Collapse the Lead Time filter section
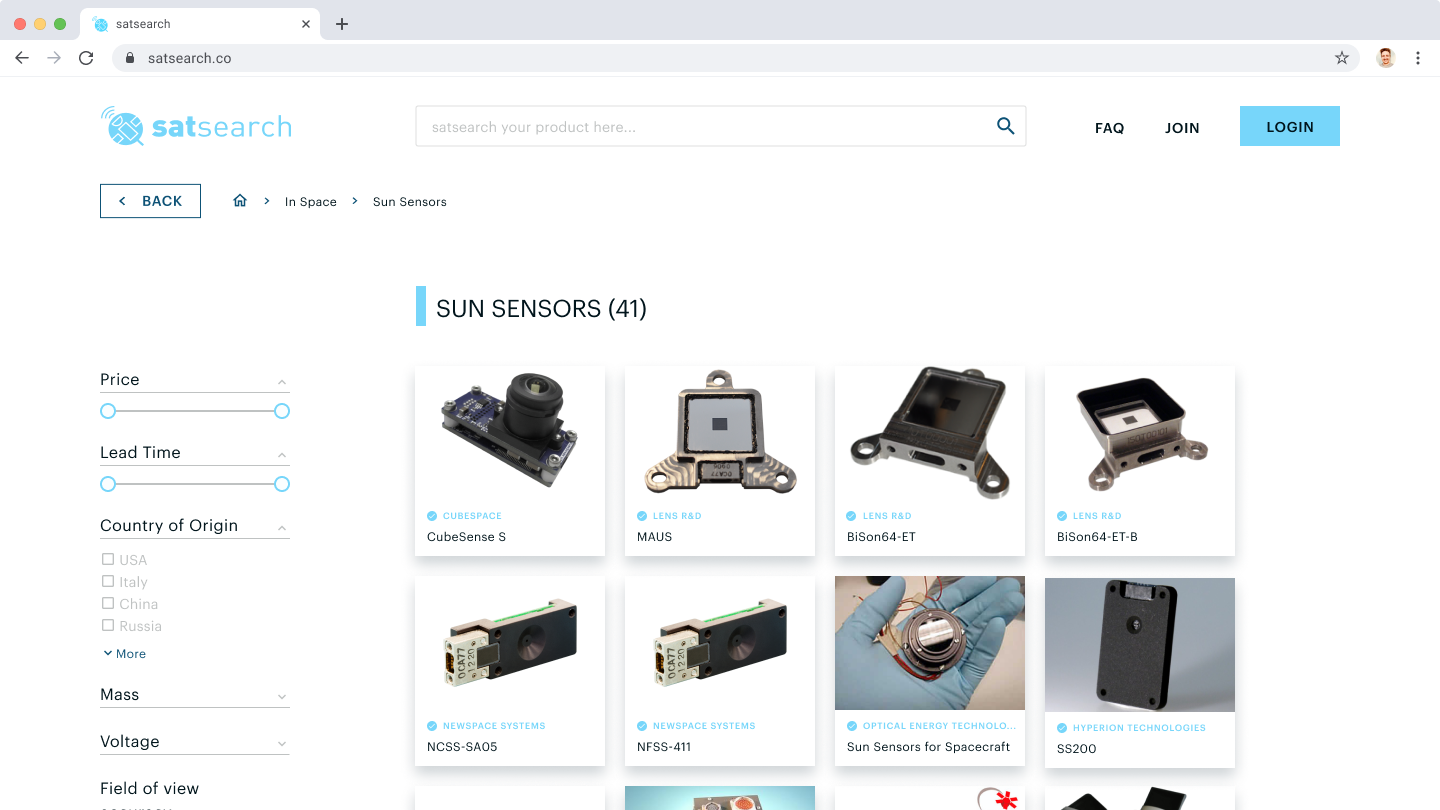This screenshot has width=1440, height=810. [282, 455]
